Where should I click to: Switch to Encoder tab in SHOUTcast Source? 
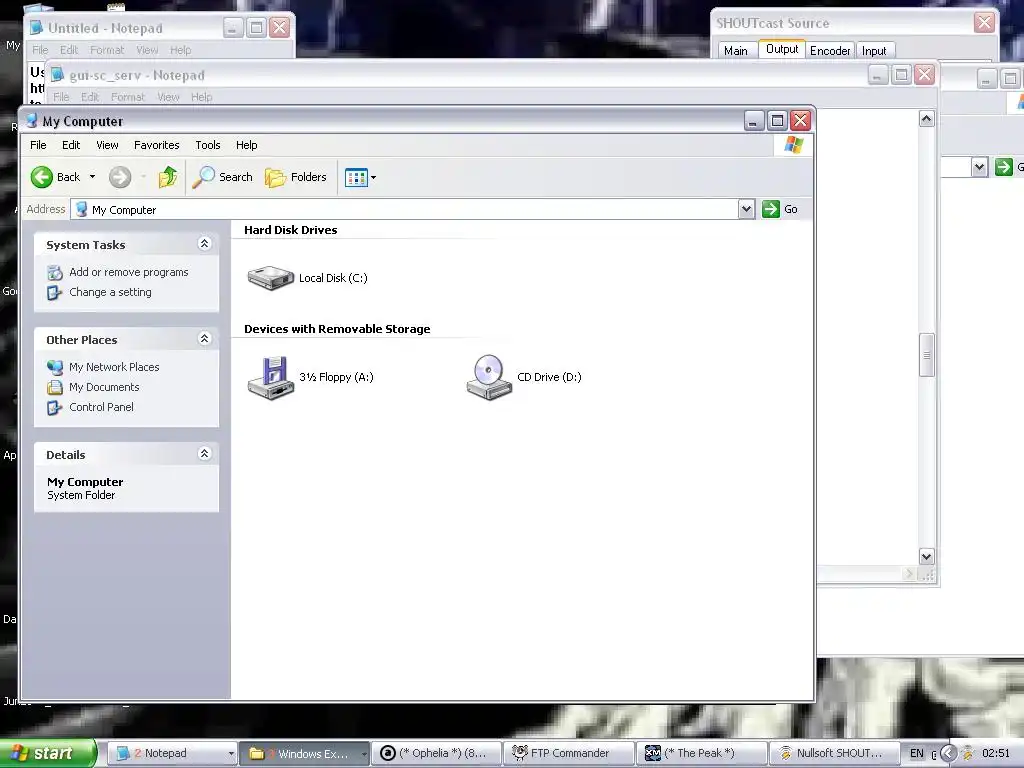pos(830,51)
